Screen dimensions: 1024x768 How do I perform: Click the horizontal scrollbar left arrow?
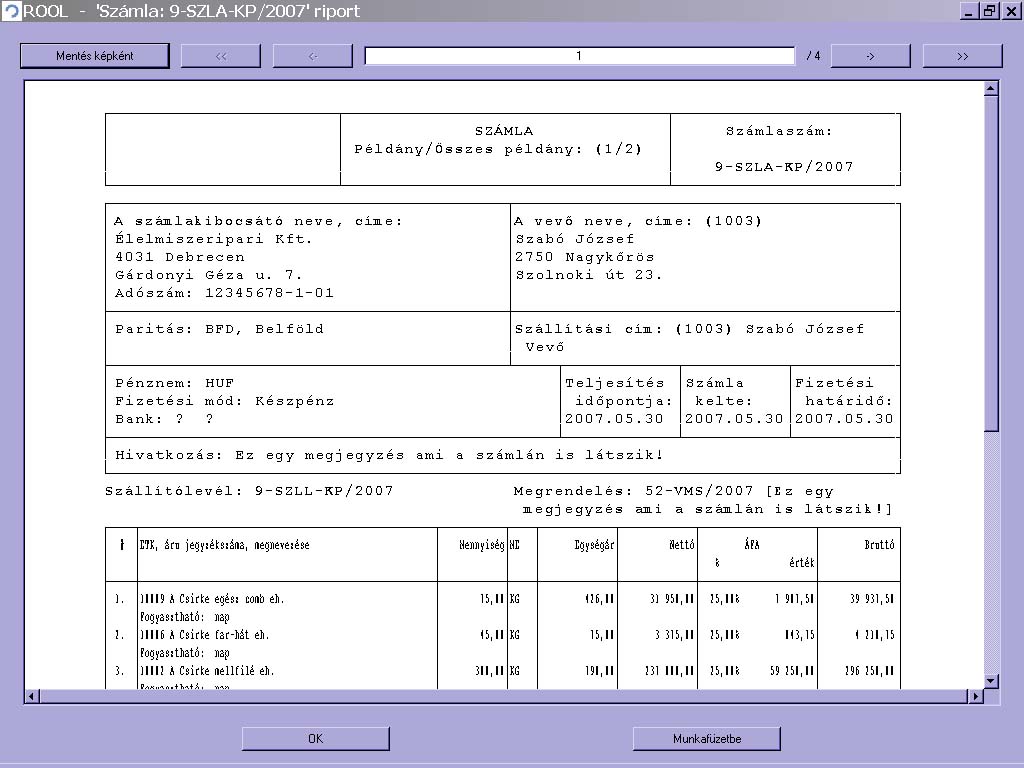32,696
